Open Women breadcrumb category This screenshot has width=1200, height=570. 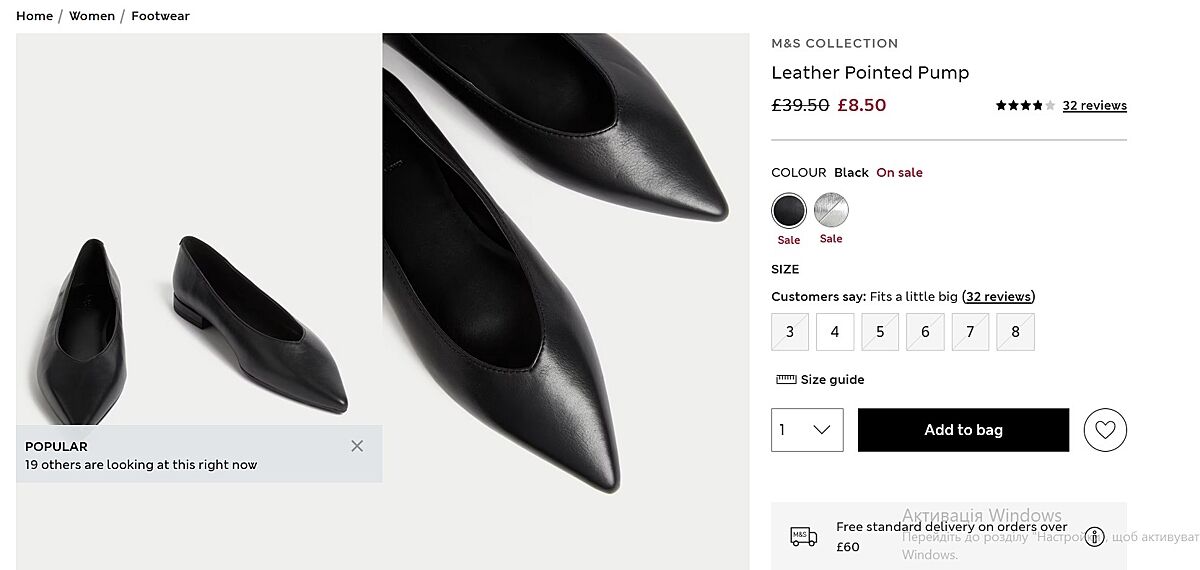point(92,16)
